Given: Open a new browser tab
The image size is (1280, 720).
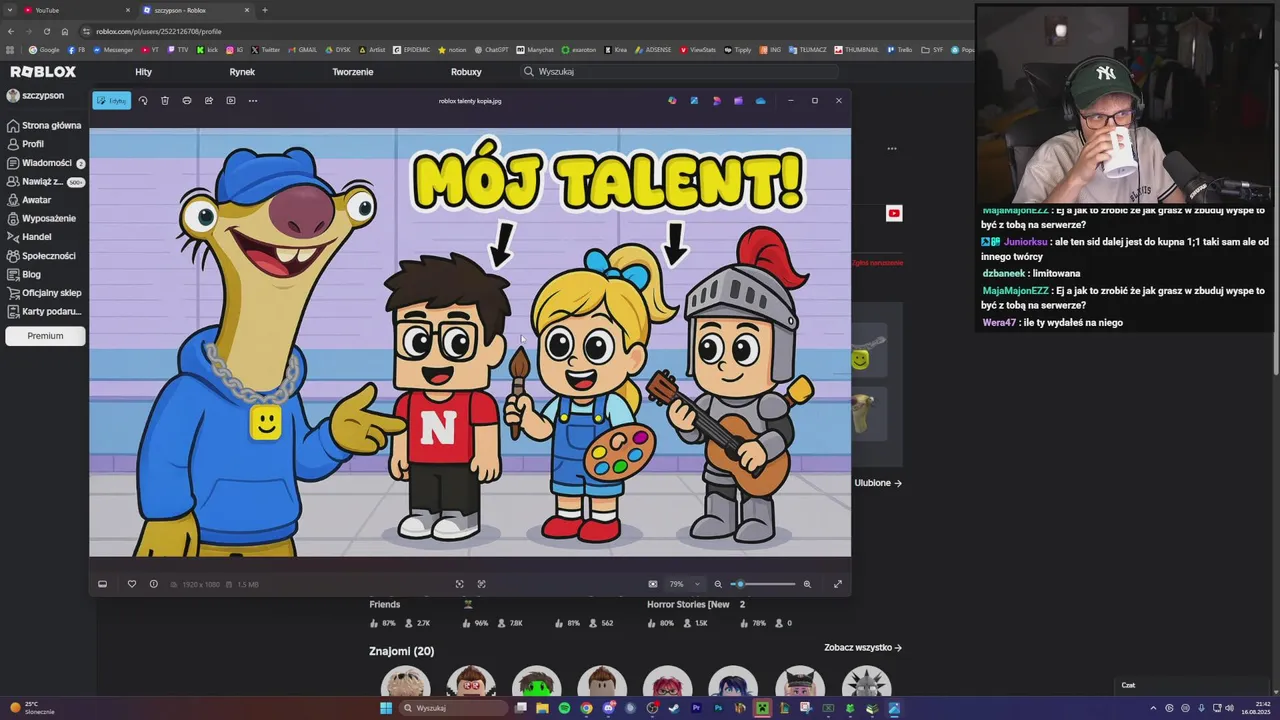Looking at the screenshot, I should coord(264,10).
